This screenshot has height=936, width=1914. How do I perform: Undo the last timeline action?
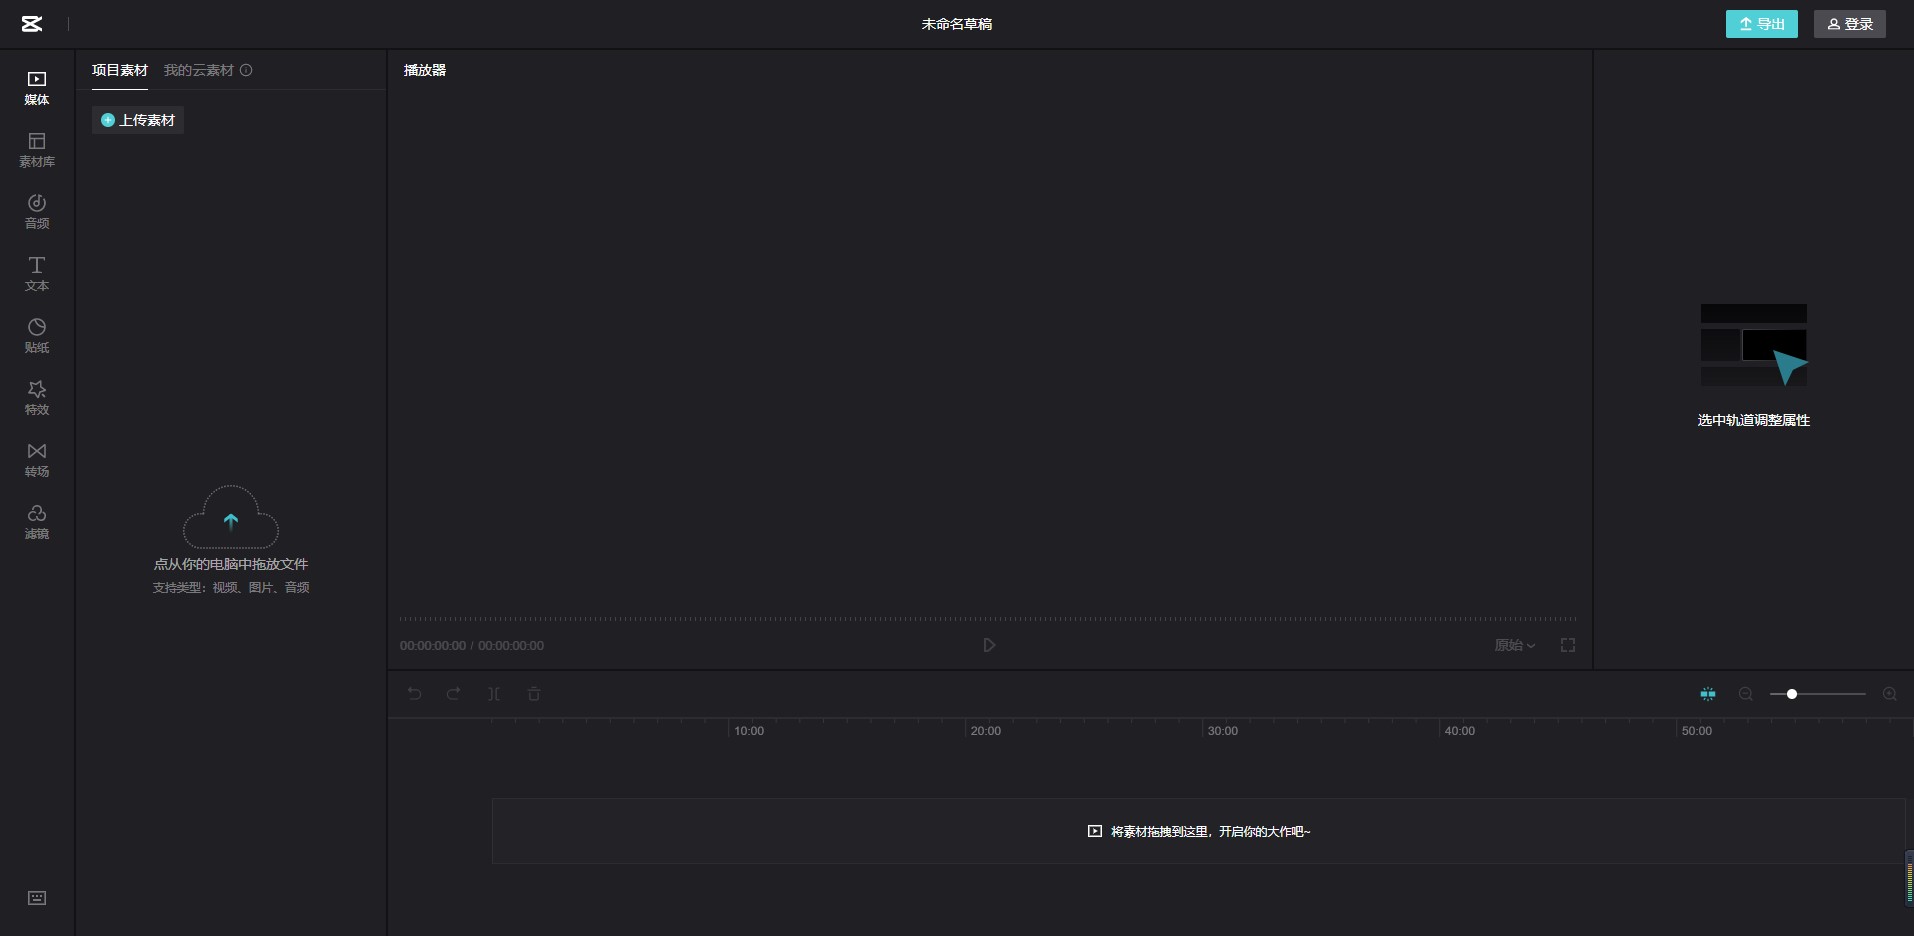(x=415, y=694)
